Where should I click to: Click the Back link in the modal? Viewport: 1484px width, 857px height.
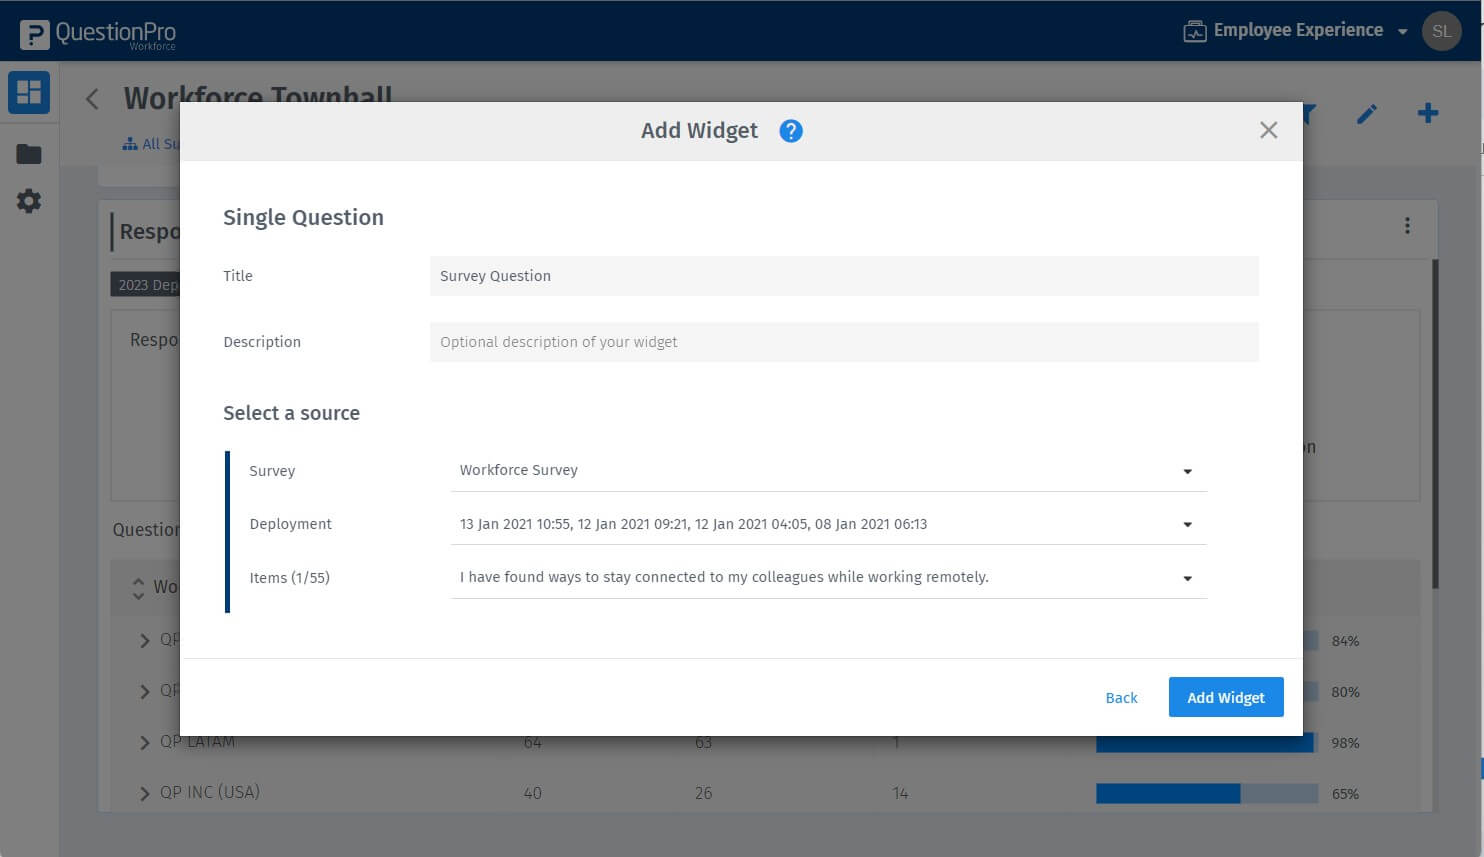coord(1121,697)
